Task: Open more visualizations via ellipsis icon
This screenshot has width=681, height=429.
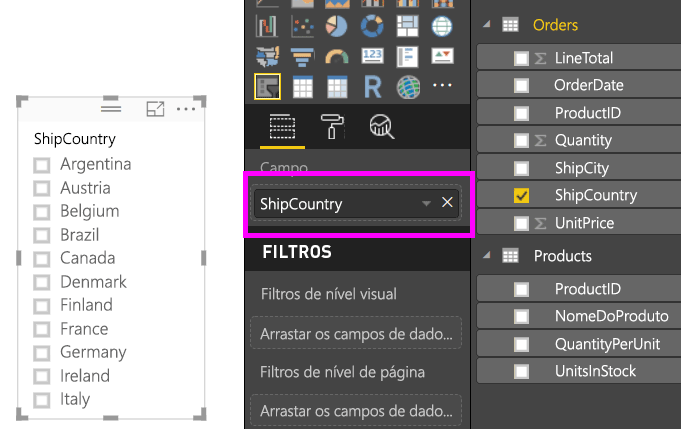Action: pos(442,85)
